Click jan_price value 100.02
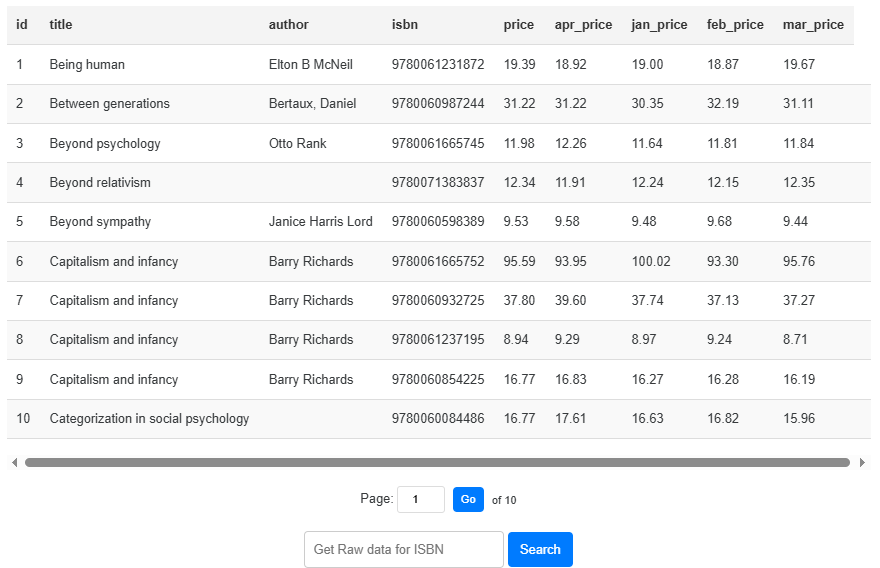Viewport: 880px width, 568px height. 651,262
